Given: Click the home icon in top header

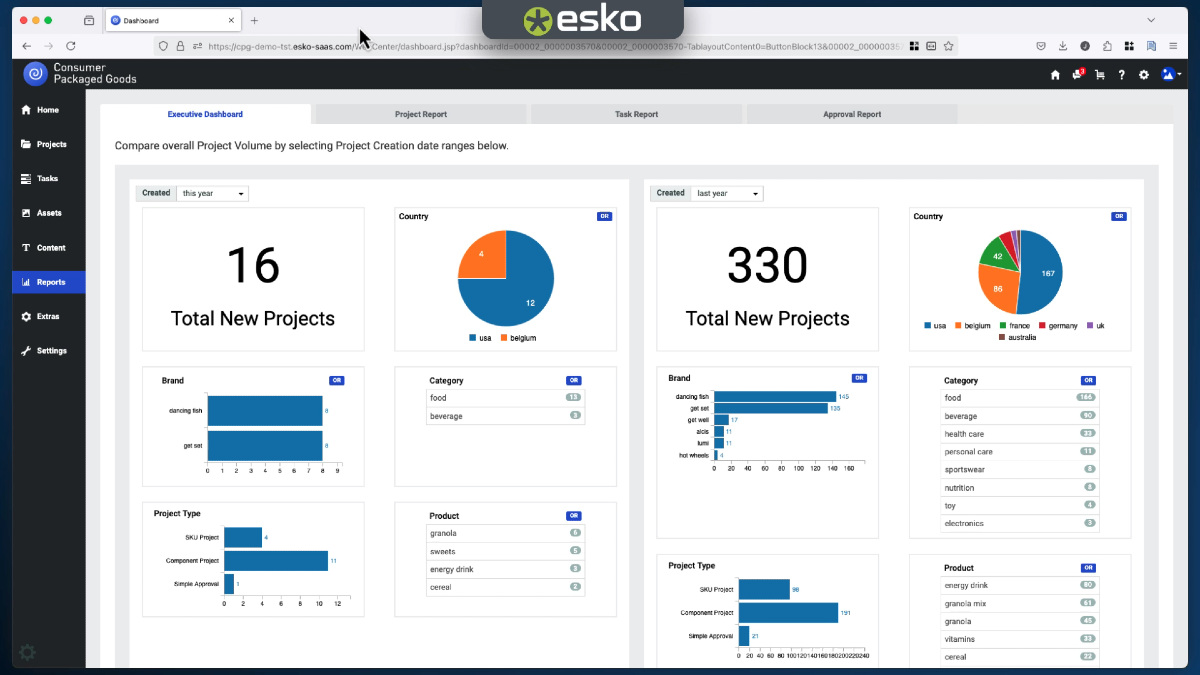Looking at the screenshot, I should click(x=1055, y=75).
